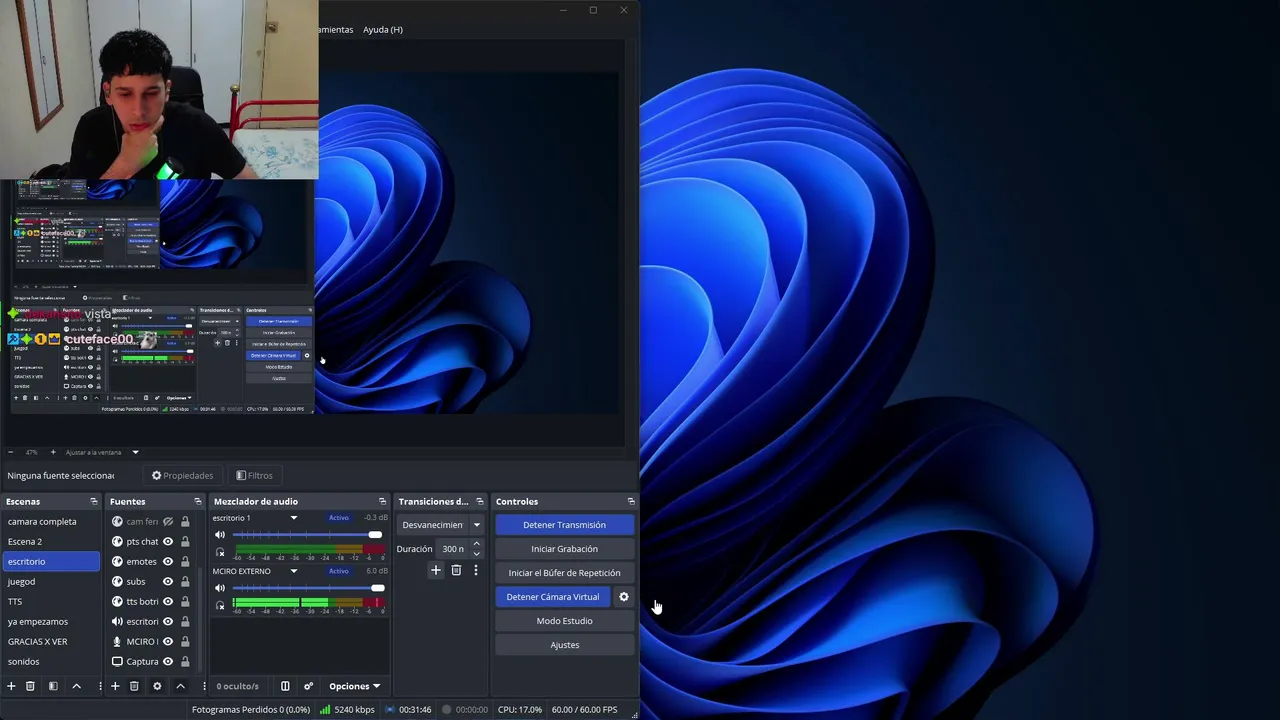Select the juegod scene
This screenshot has height=720, width=1280.
click(x=50, y=581)
